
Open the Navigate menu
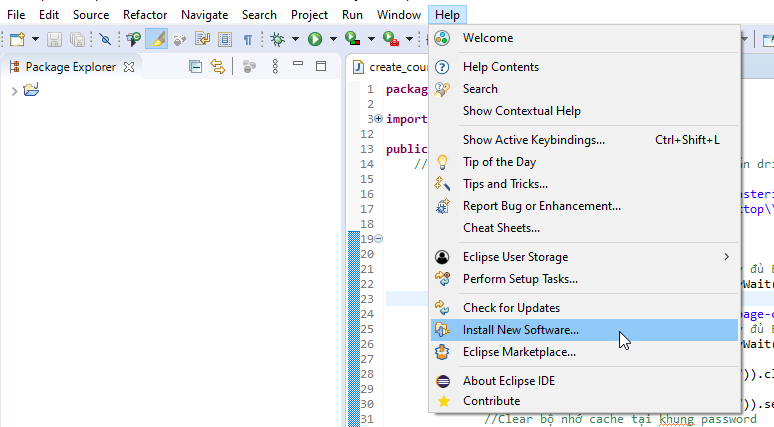pos(204,15)
